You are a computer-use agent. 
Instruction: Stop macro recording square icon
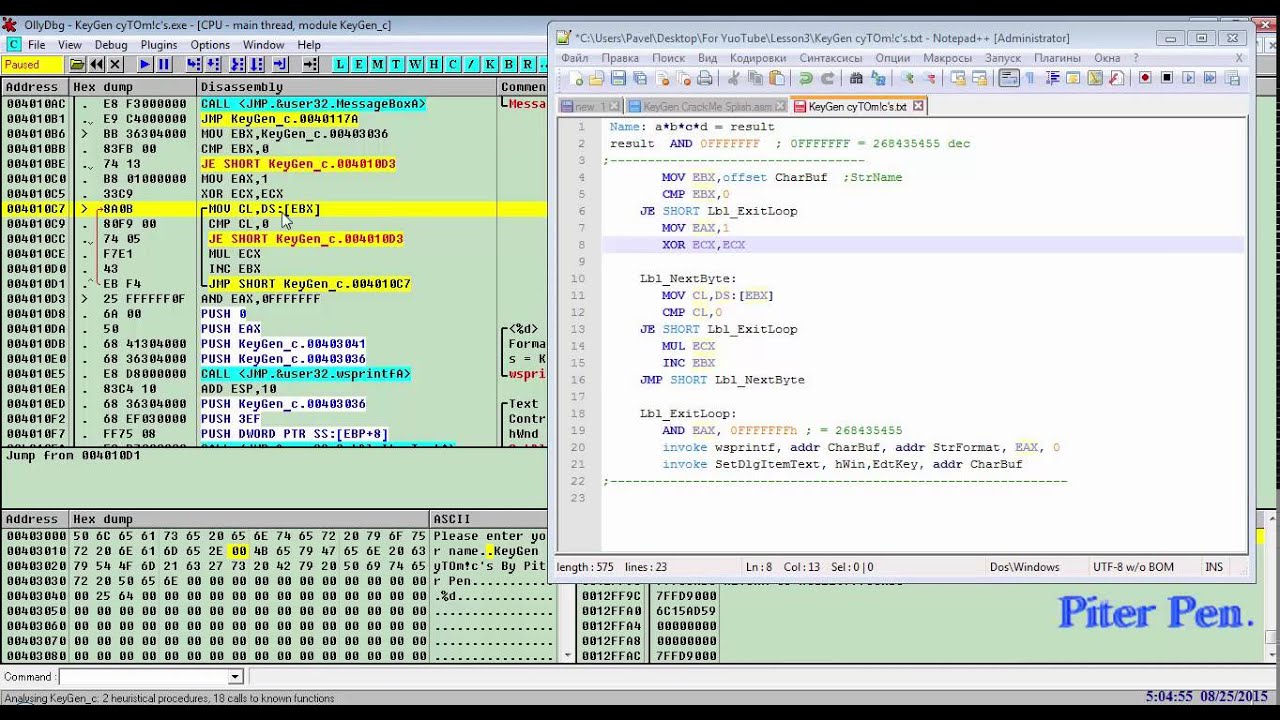pyautogui.click(x=1167, y=78)
